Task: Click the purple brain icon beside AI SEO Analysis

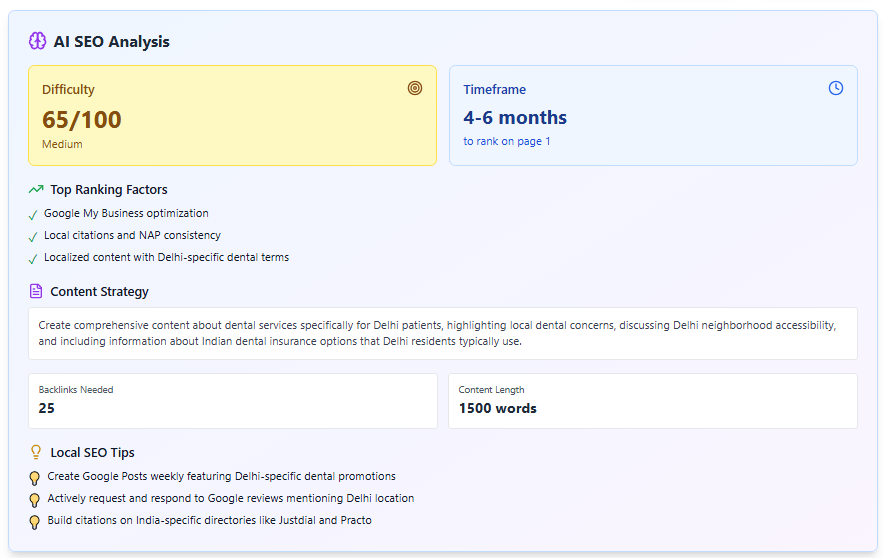Action: [37, 41]
